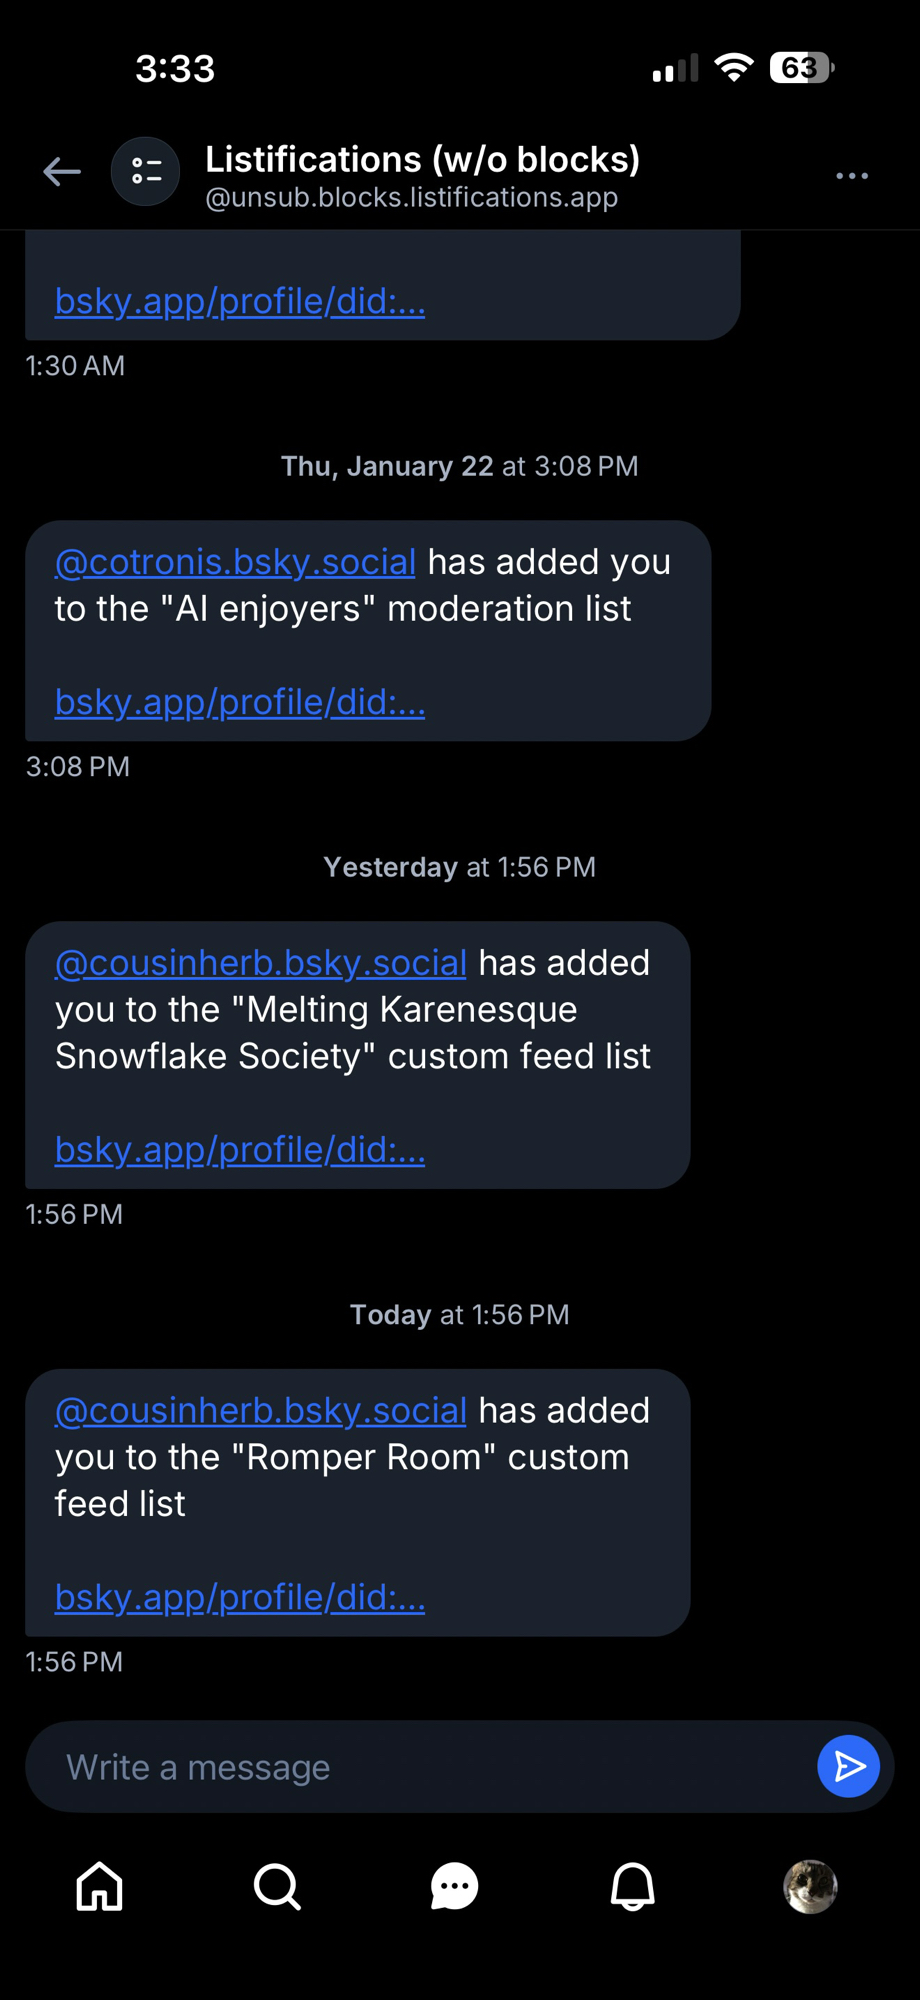Open the Notifications bell tab
Viewport: 920px width, 2000px height.
[632, 1887]
